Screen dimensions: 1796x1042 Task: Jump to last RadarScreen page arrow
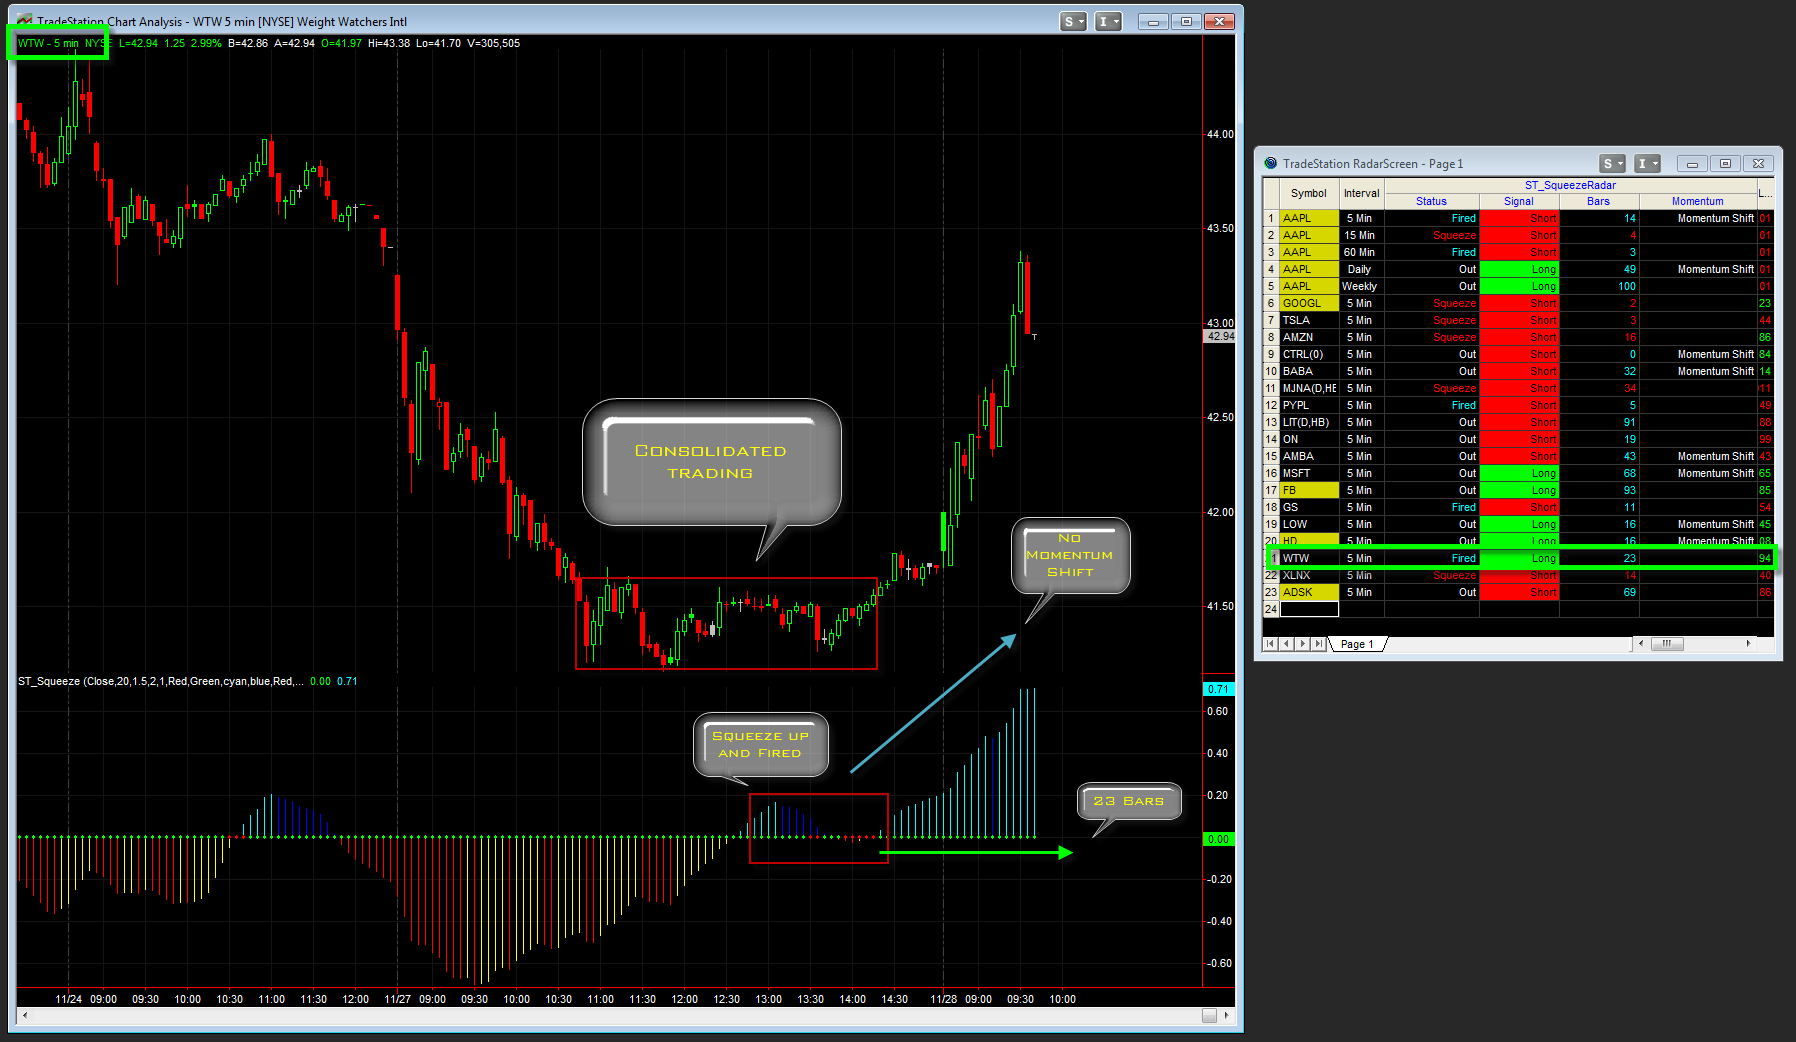coord(1319,644)
